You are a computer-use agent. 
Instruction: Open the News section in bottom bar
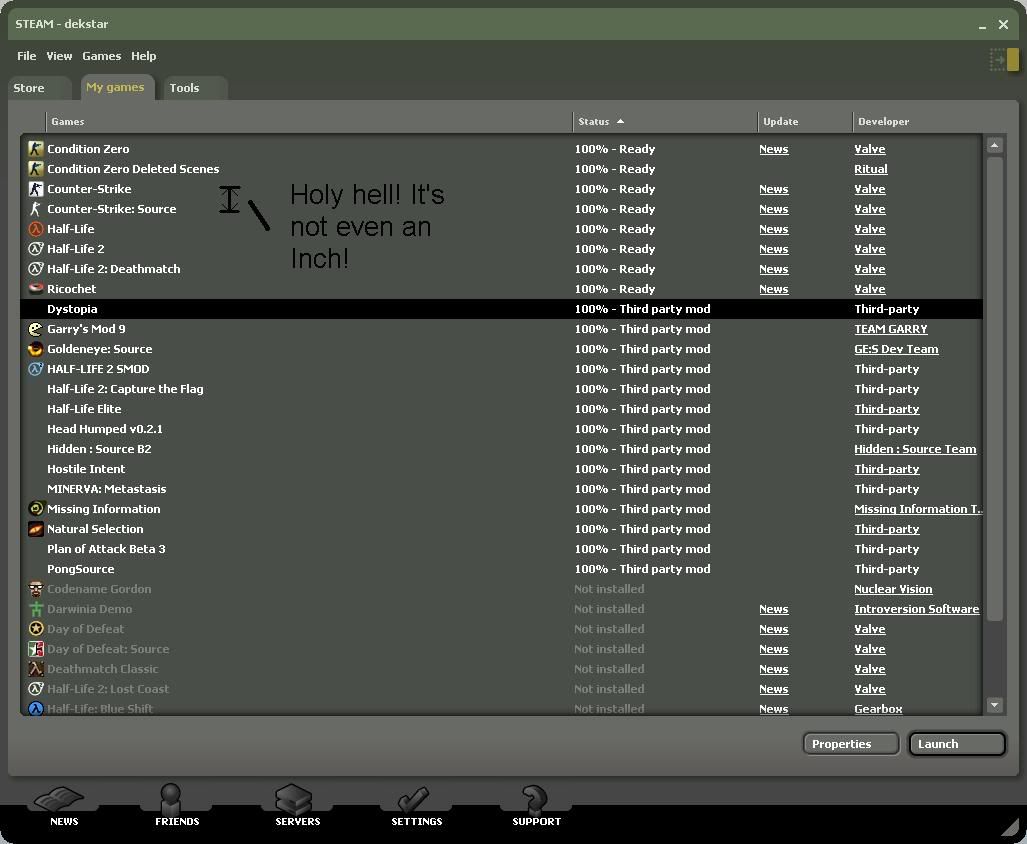64,807
